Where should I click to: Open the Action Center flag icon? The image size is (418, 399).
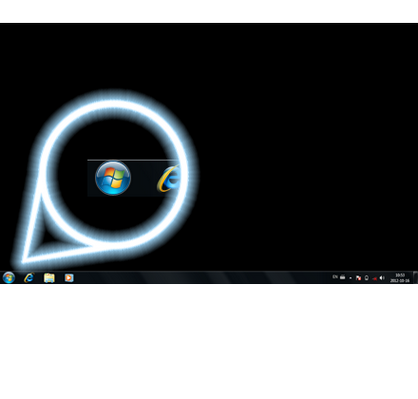click(x=358, y=278)
